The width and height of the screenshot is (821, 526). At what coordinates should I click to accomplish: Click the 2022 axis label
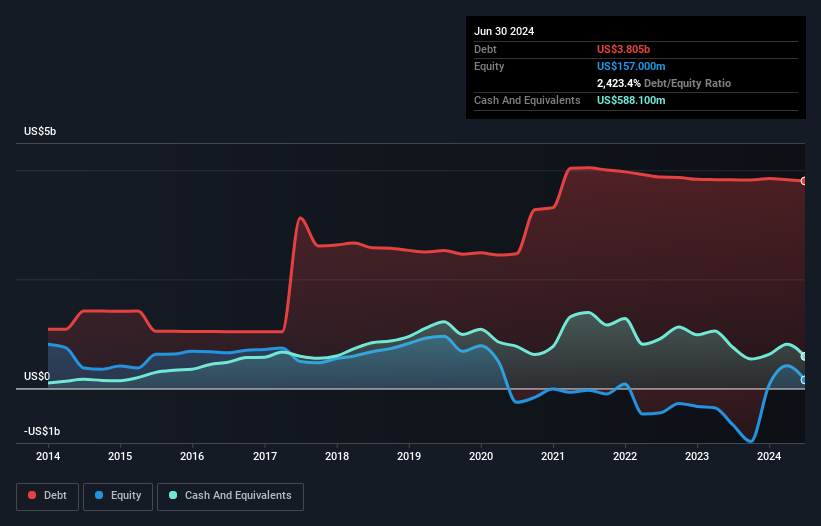(x=625, y=456)
